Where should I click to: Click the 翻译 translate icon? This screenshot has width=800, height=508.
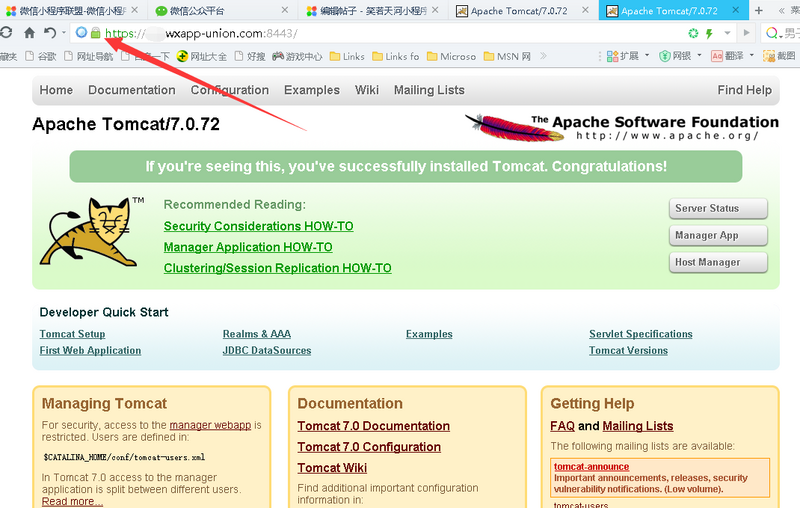point(717,56)
